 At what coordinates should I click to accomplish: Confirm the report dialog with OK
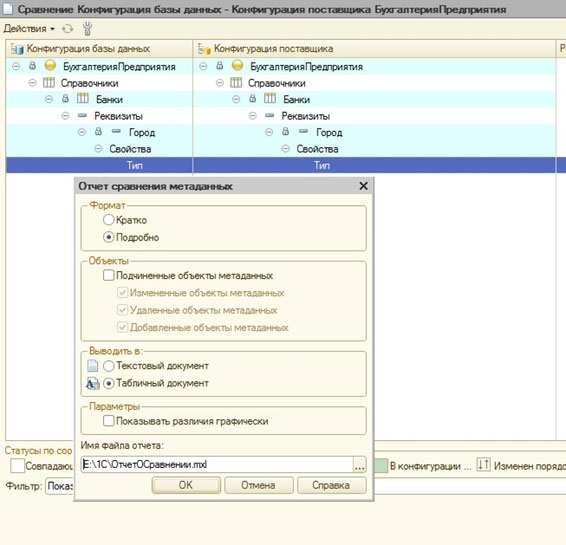point(186,485)
